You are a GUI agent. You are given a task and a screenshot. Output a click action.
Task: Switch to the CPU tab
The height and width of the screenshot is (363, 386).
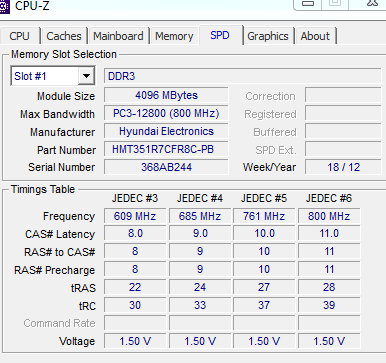coord(20,36)
